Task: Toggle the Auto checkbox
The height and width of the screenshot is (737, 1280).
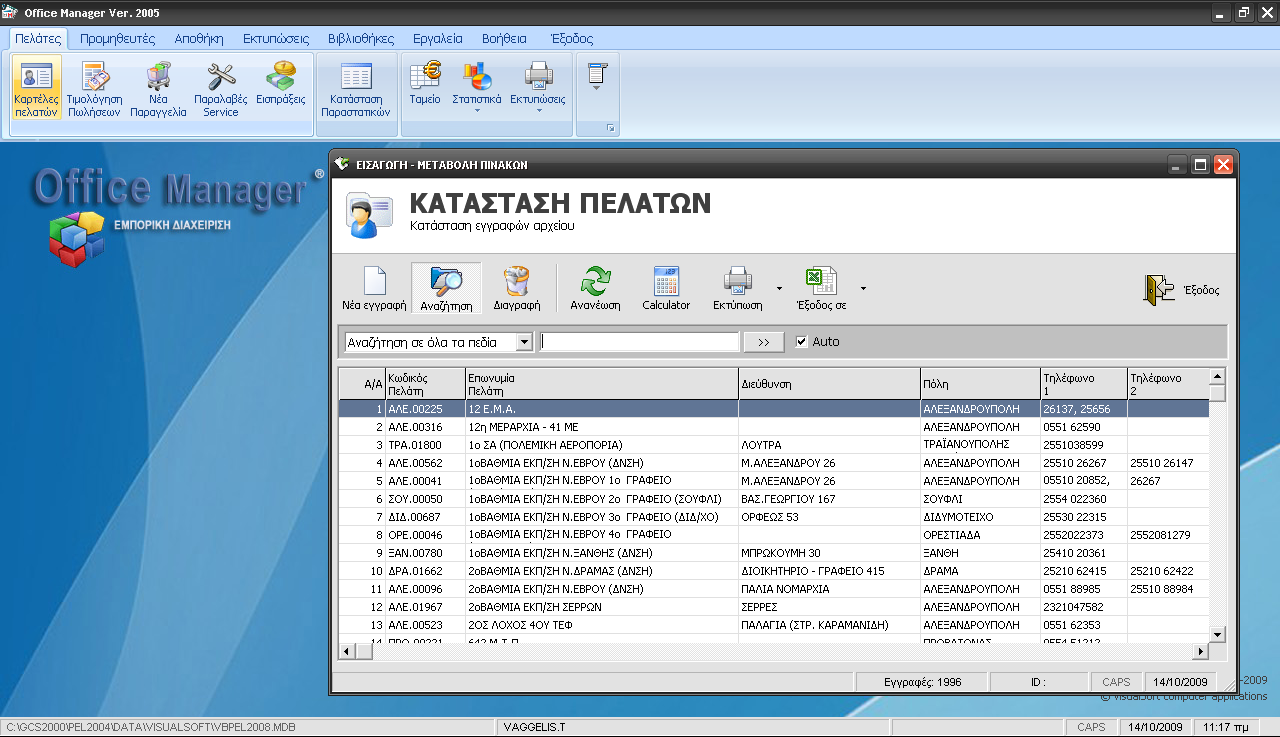Action: coord(801,342)
